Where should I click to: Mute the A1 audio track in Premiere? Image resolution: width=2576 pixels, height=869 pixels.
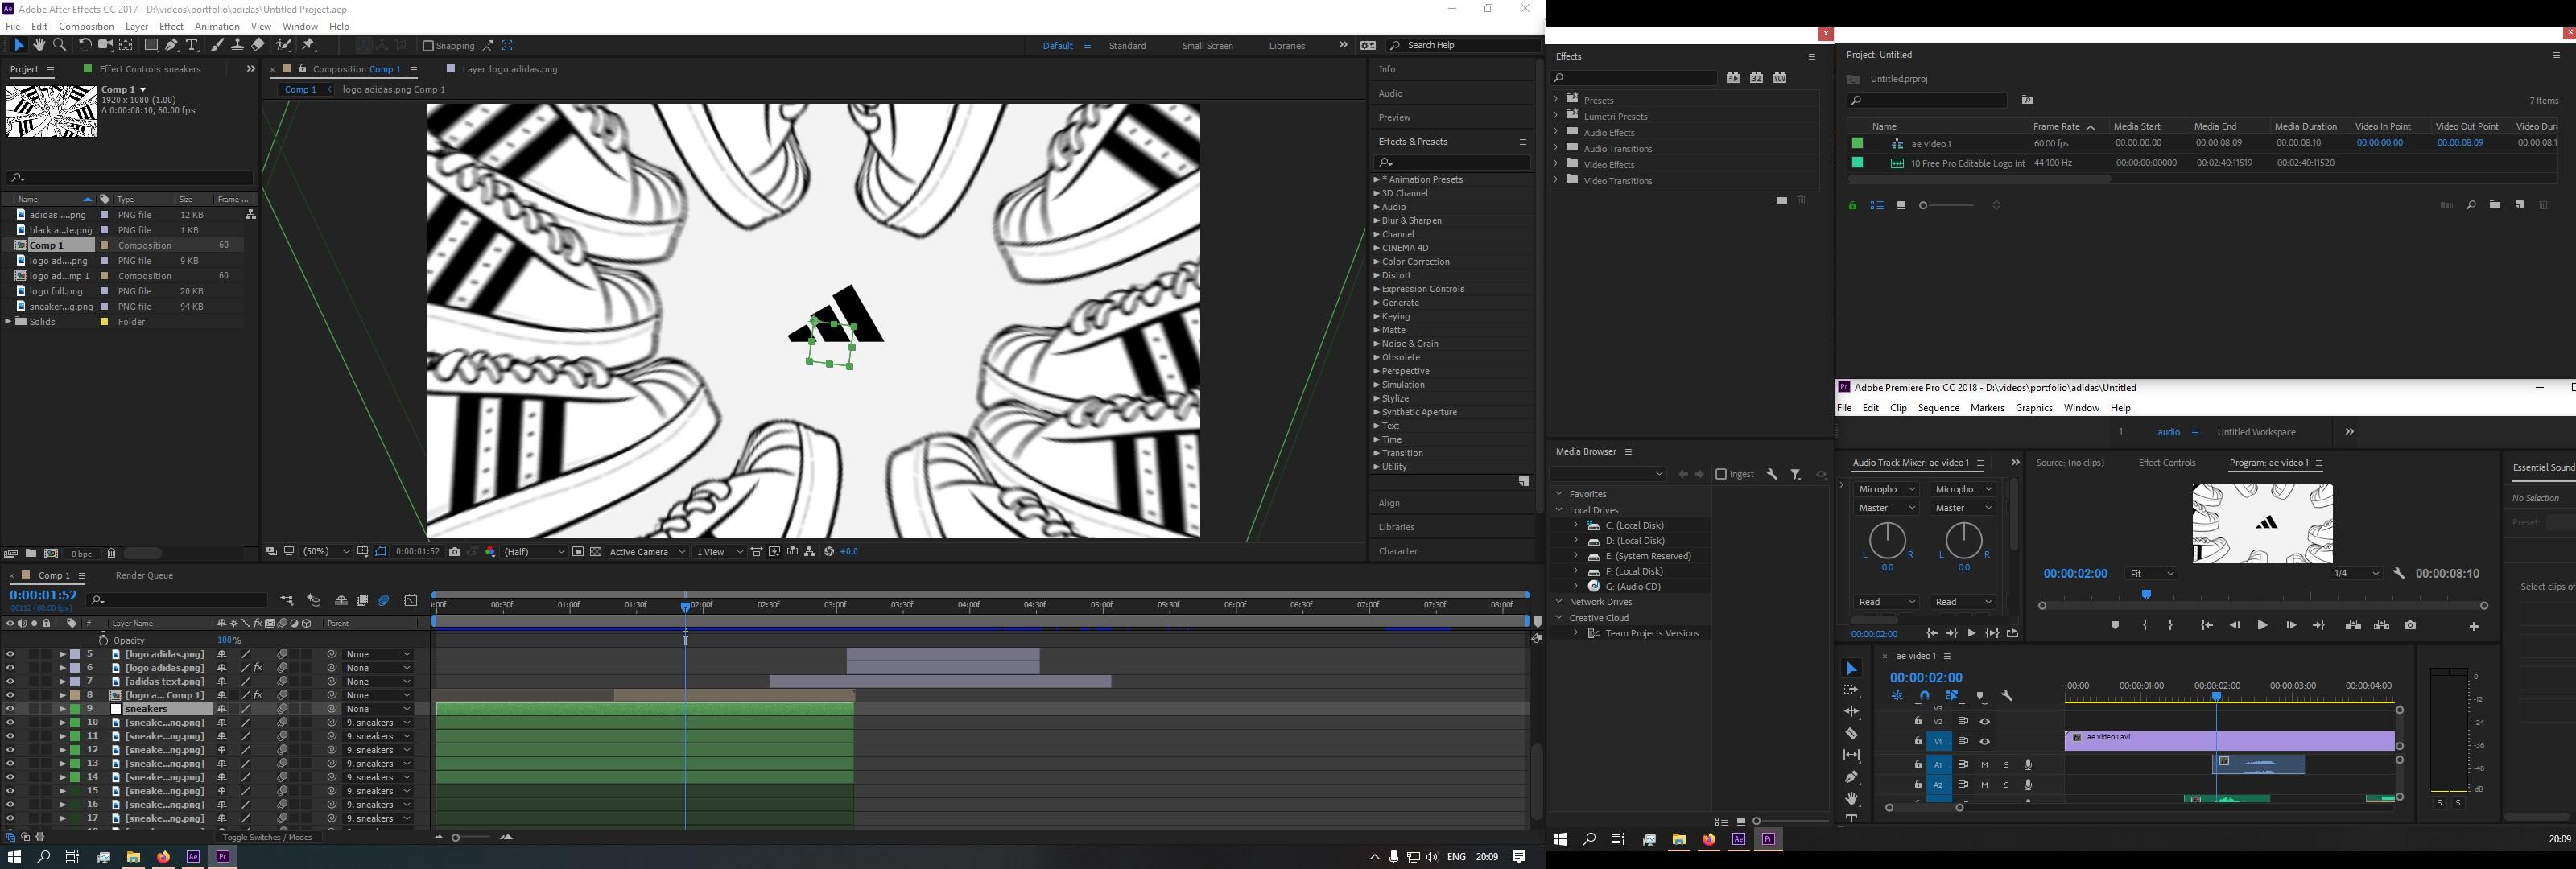click(1984, 765)
